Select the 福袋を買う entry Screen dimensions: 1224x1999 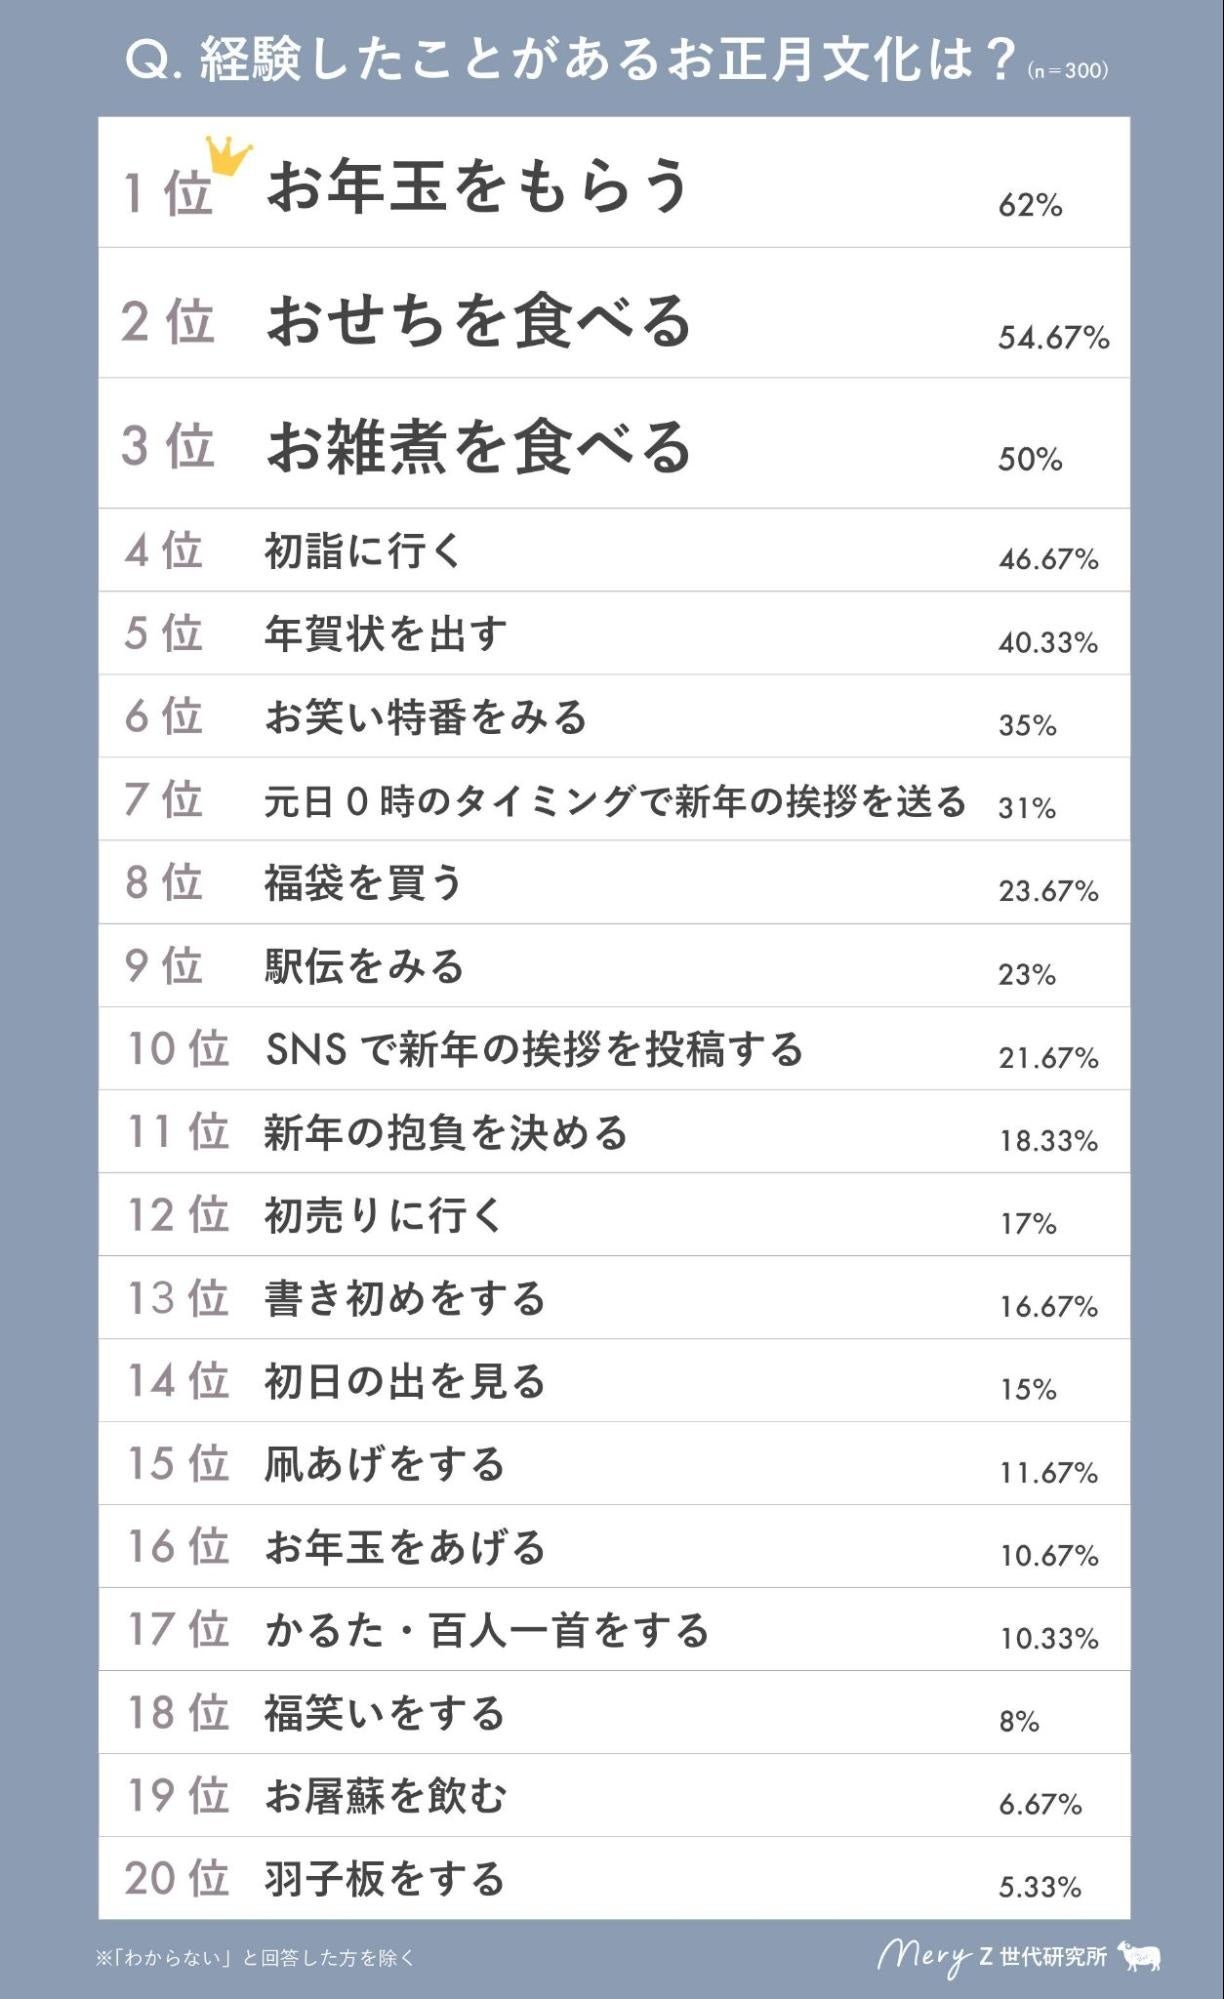[x=363, y=883]
